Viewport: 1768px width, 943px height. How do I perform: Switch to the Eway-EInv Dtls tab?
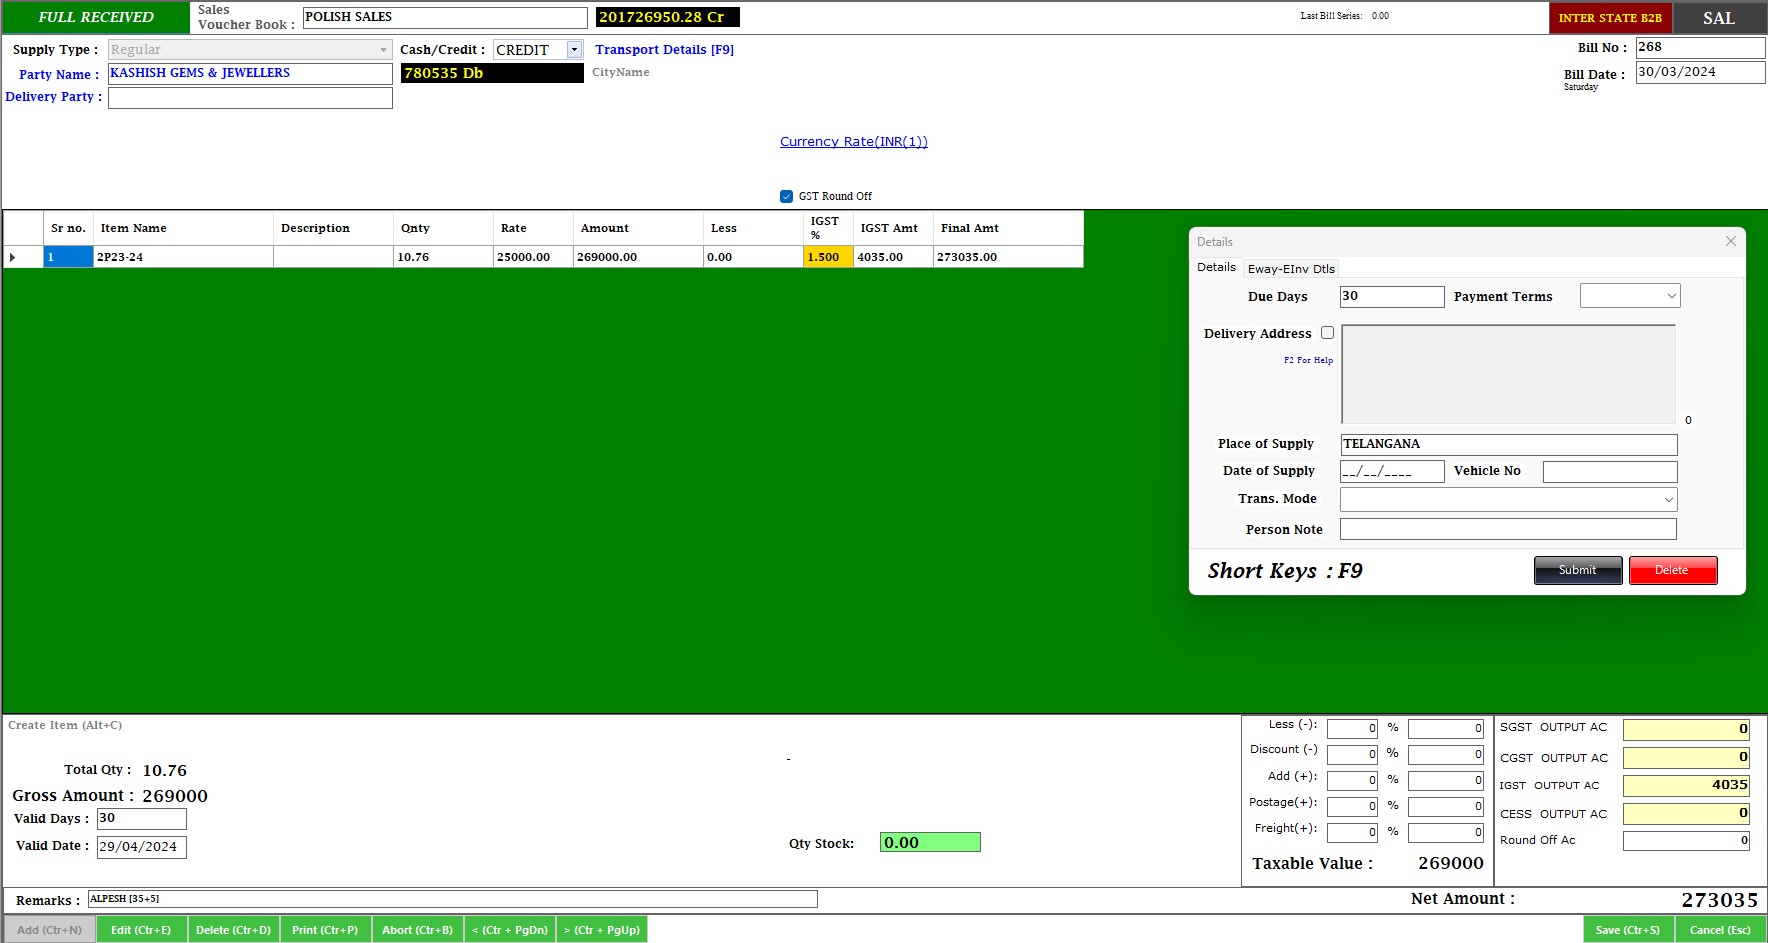(1290, 268)
